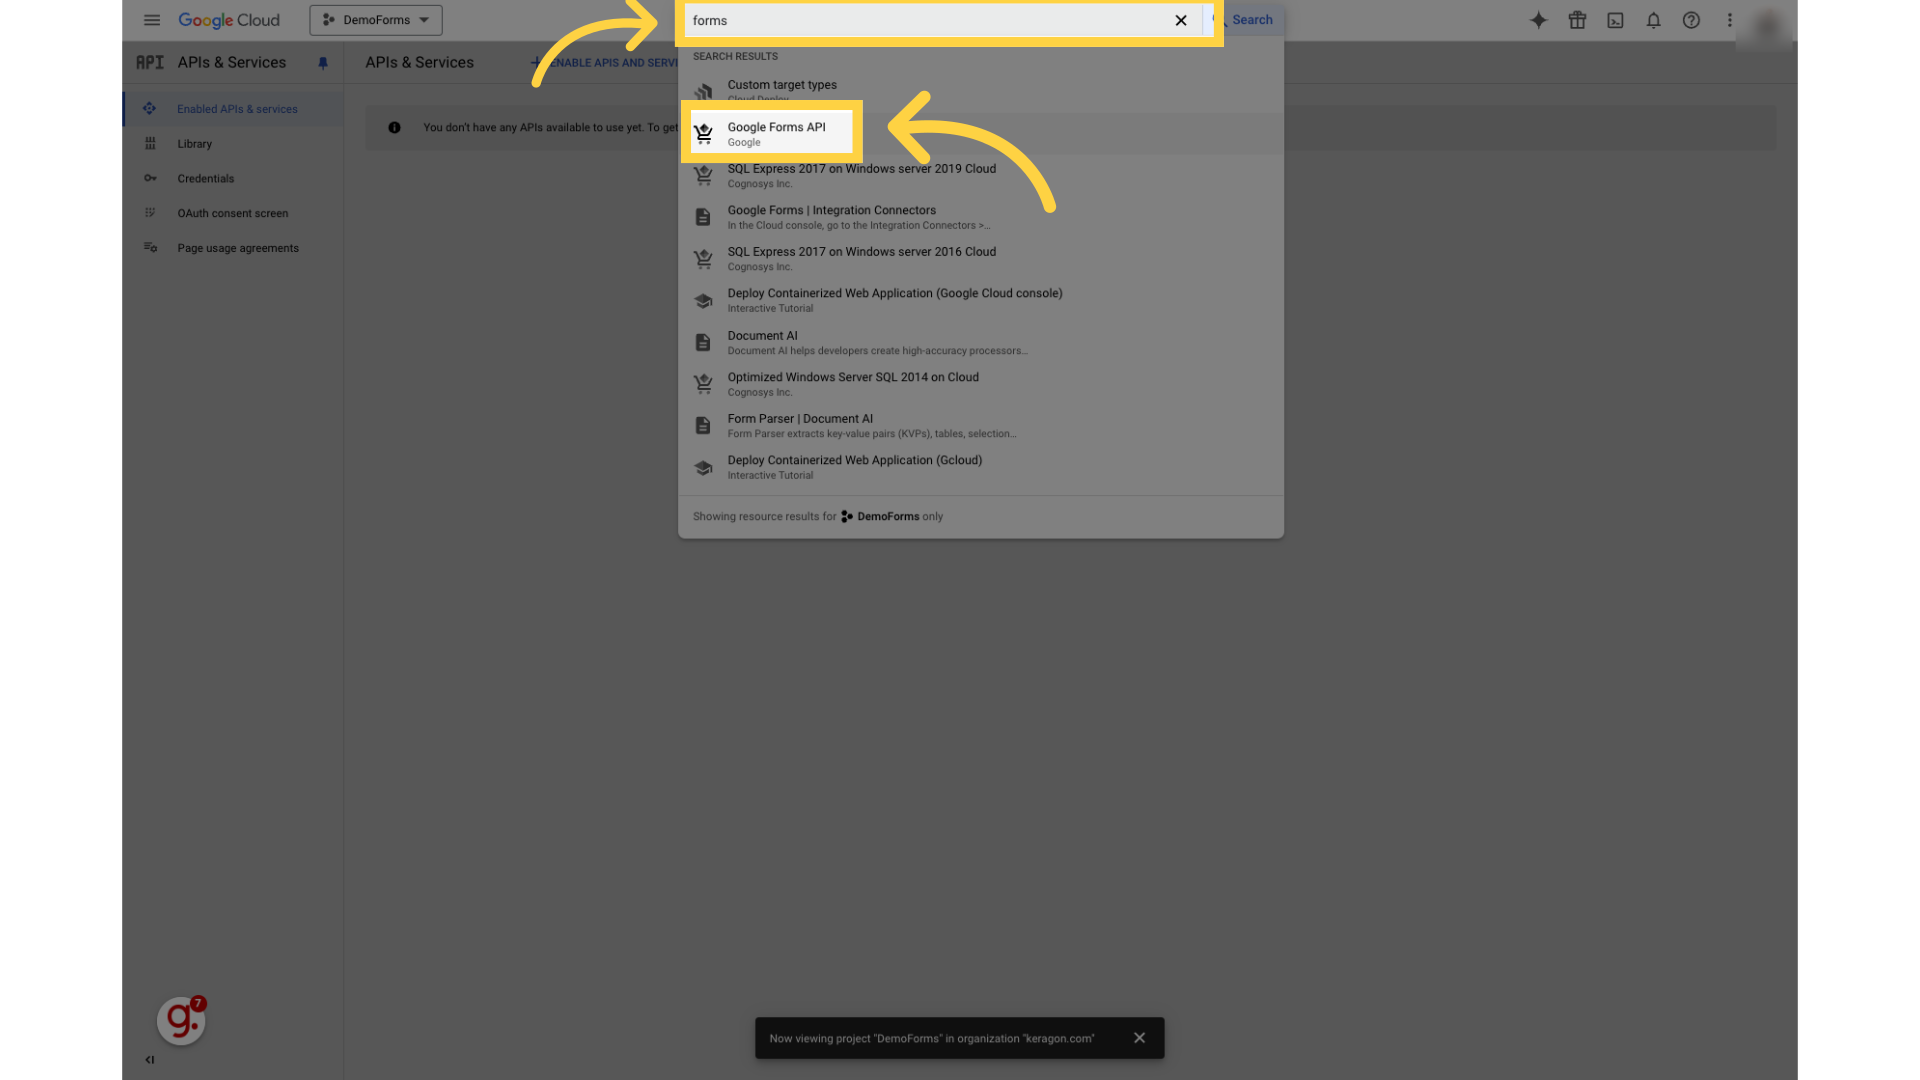Click the Enabled APIs diamond icon
The image size is (1920, 1080).
click(x=150, y=109)
